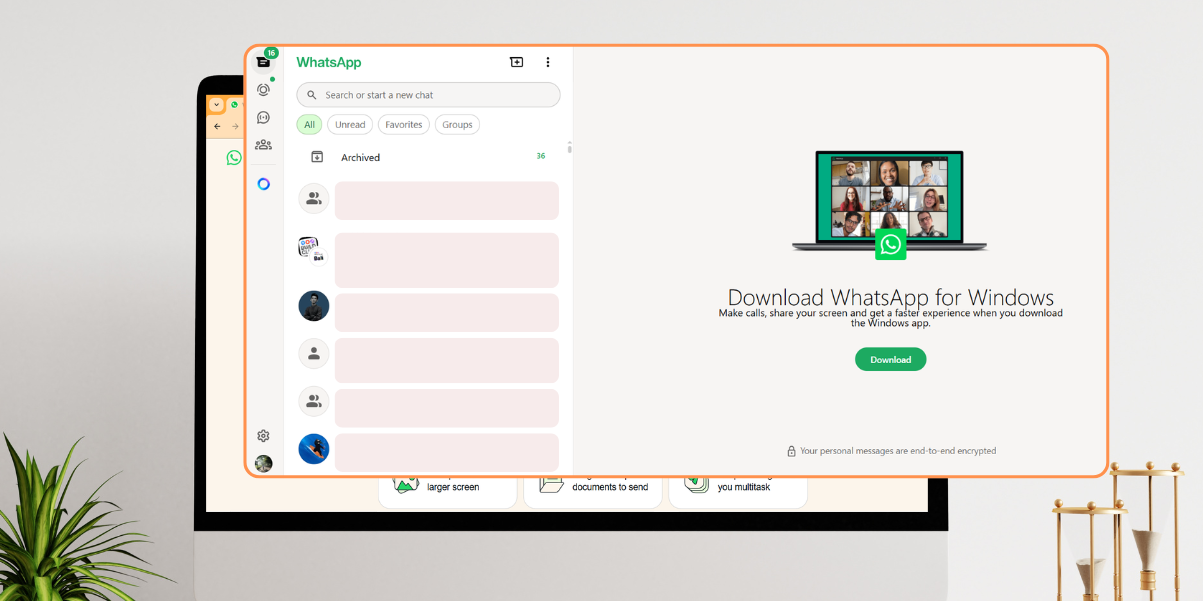This screenshot has height=601, width=1203.
Task: Click the chat list scrollbar
Action: (x=569, y=146)
